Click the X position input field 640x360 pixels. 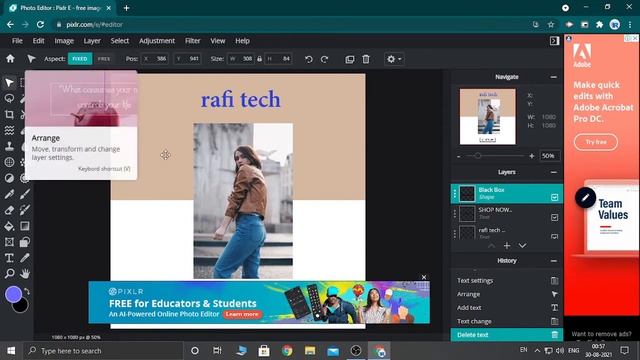click(x=155, y=59)
